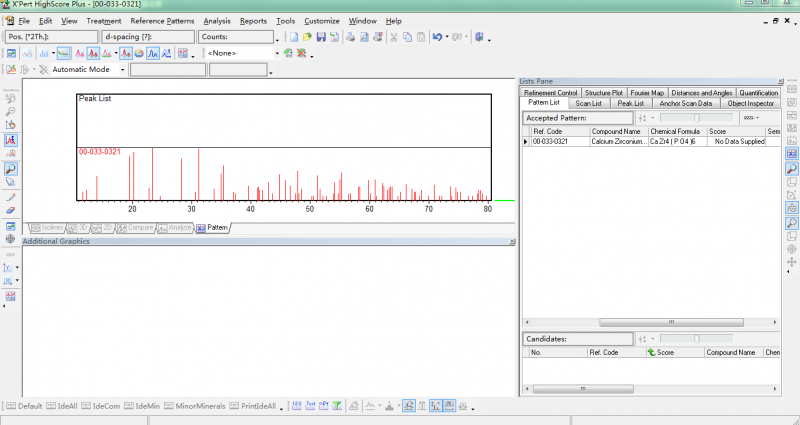This screenshot has height=425, width=800.
Task: Toggle the Default desktop layout
Action: [x=24, y=406]
